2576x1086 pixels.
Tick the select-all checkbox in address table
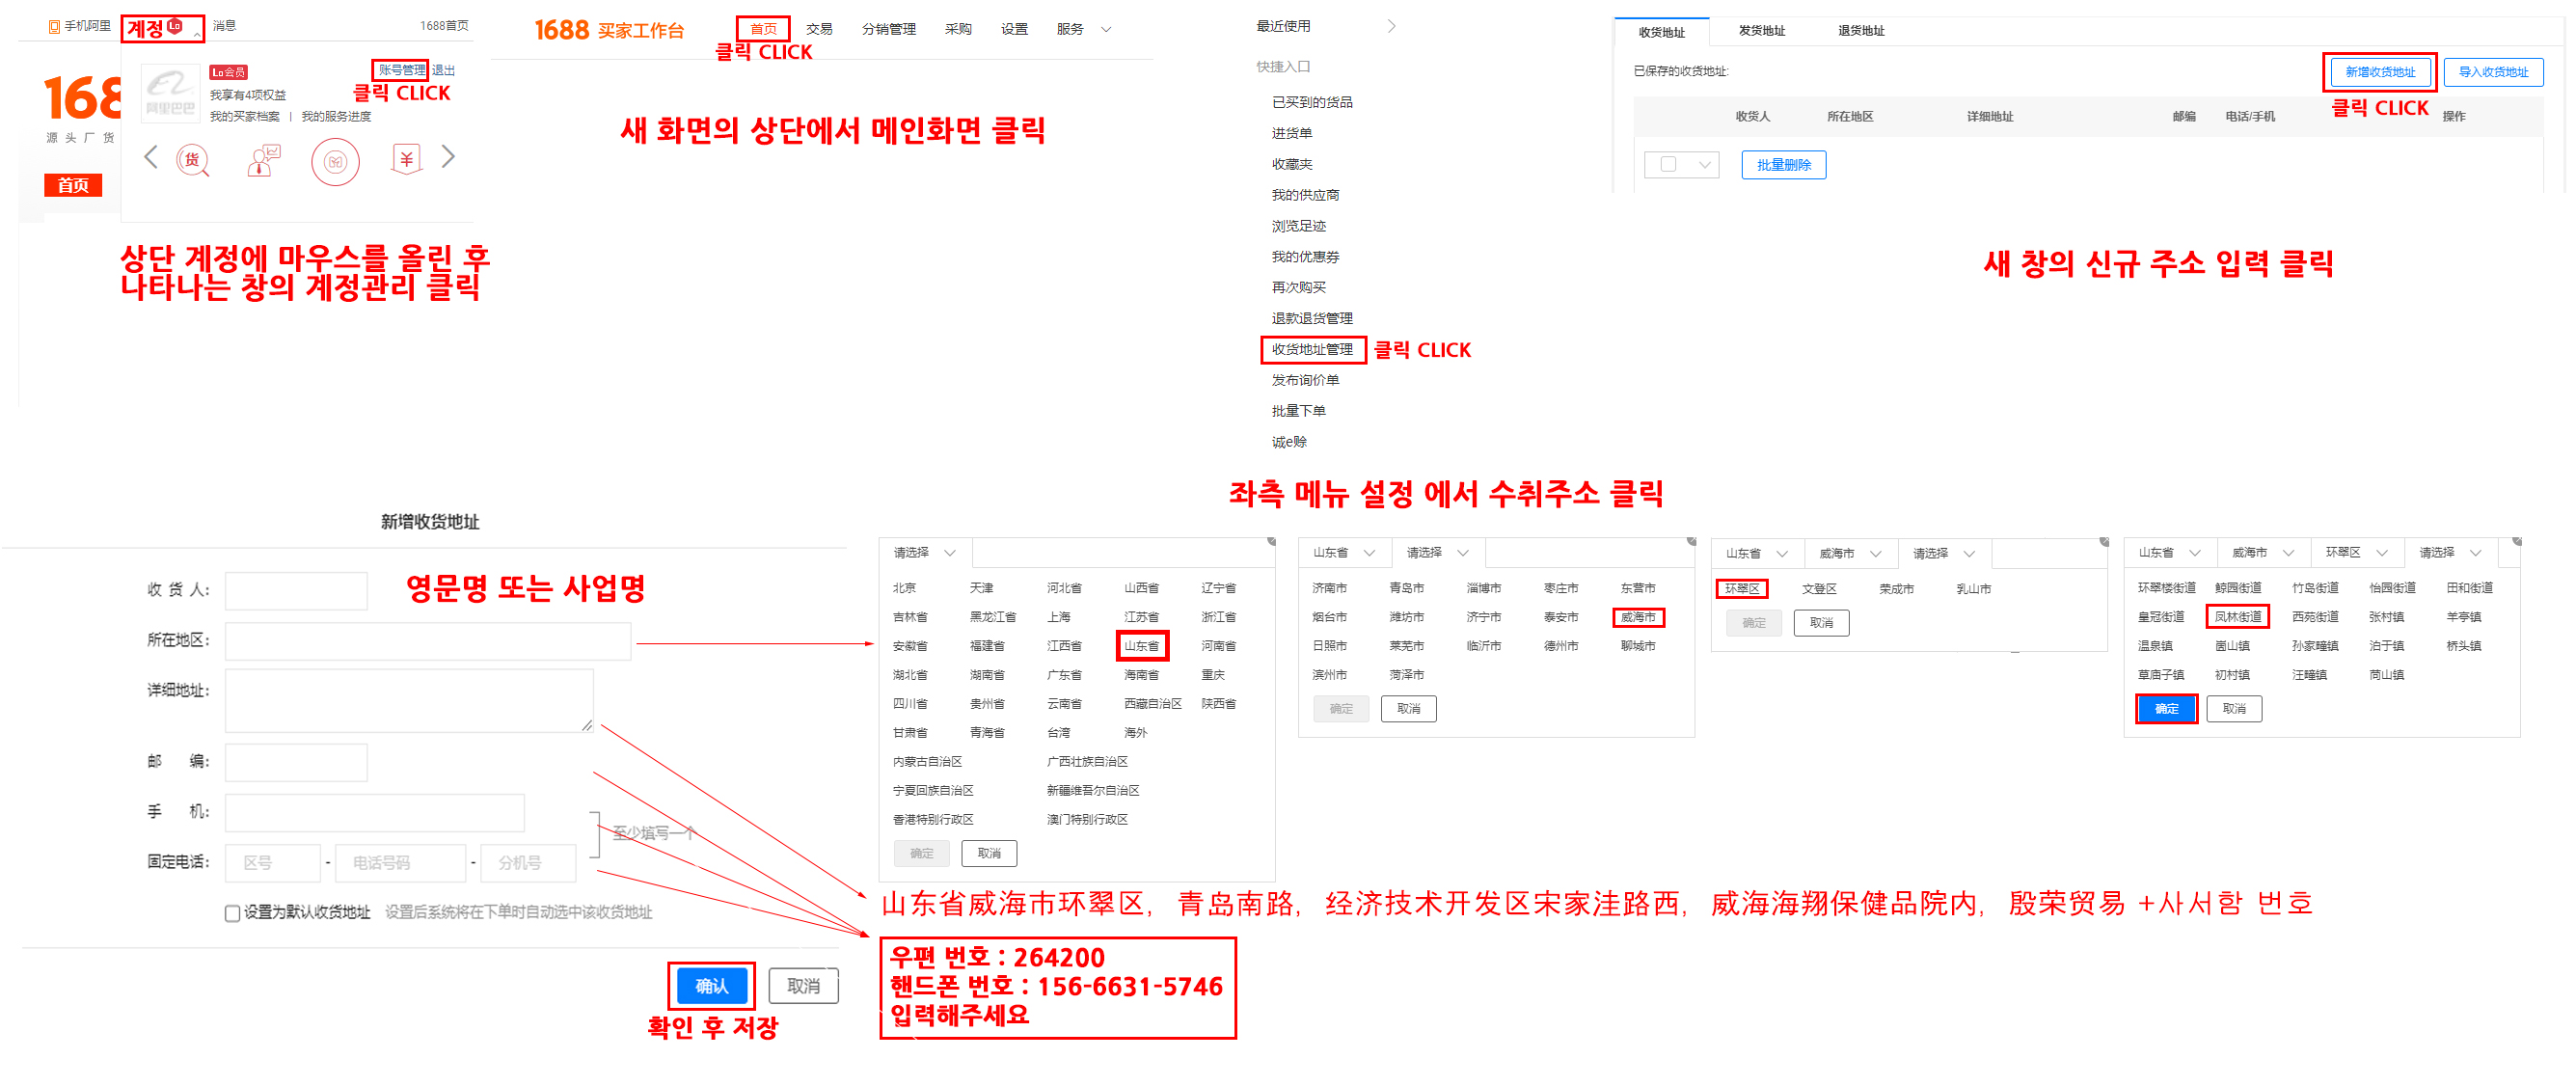point(1668,164)
